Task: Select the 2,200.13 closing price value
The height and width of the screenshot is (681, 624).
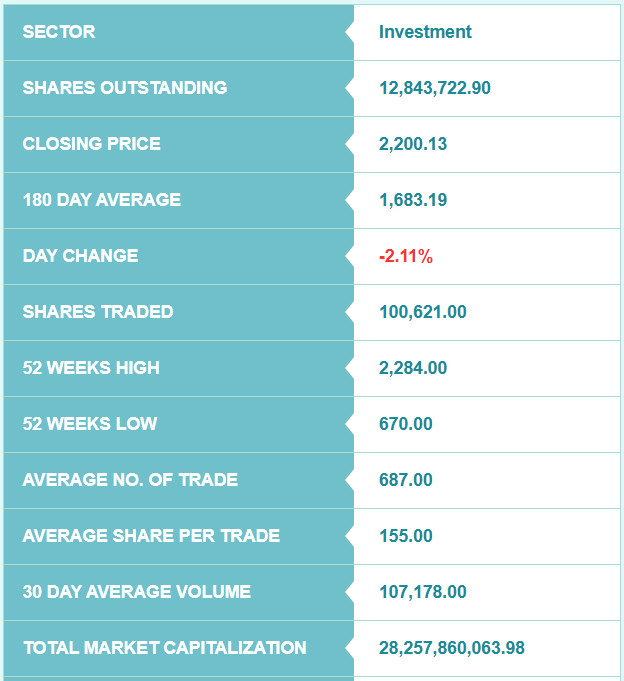Action: pyautogui.click(x=413, y=144)
